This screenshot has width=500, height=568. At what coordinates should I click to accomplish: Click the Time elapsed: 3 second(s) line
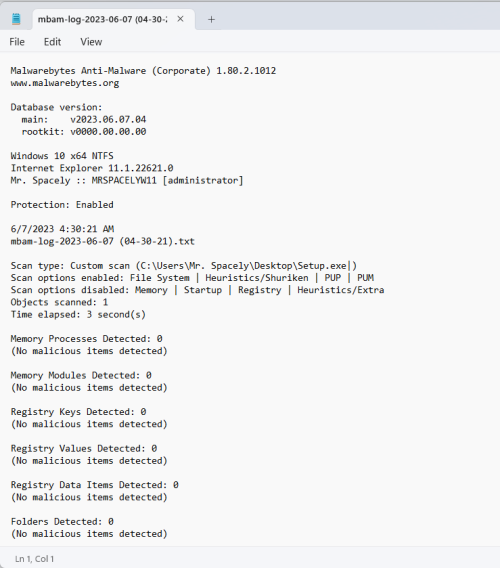pyautogui.click(x=78, y=314)
